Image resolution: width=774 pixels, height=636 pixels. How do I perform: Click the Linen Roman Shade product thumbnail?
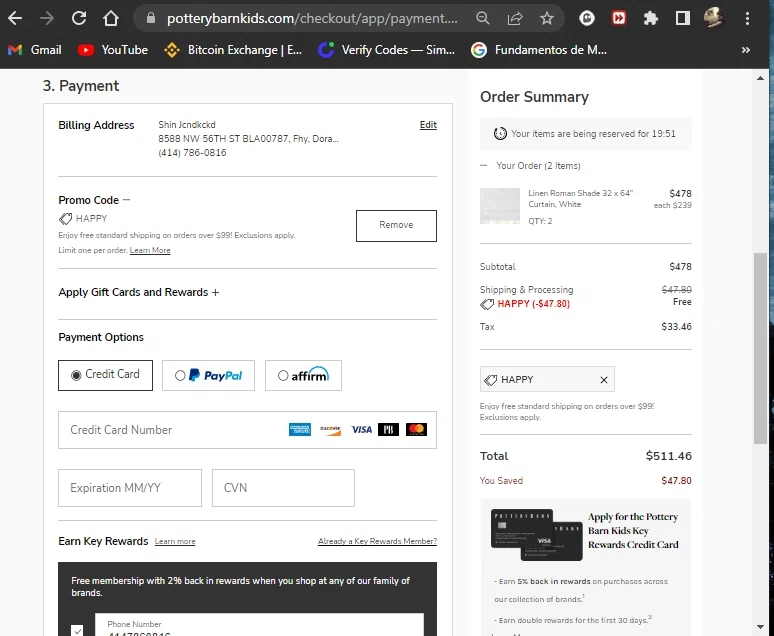500,206
